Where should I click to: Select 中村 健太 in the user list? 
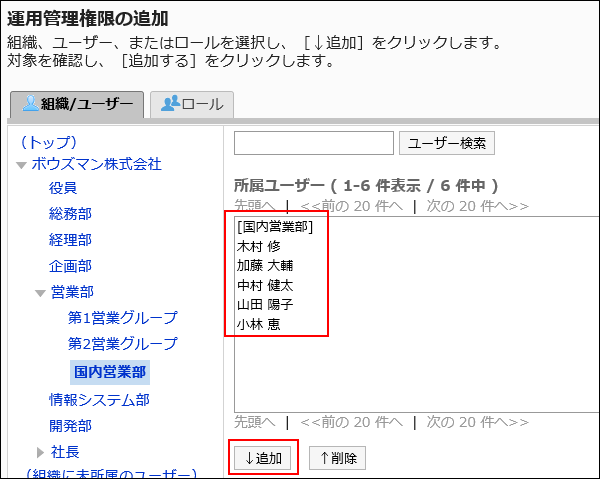[265, 285]
